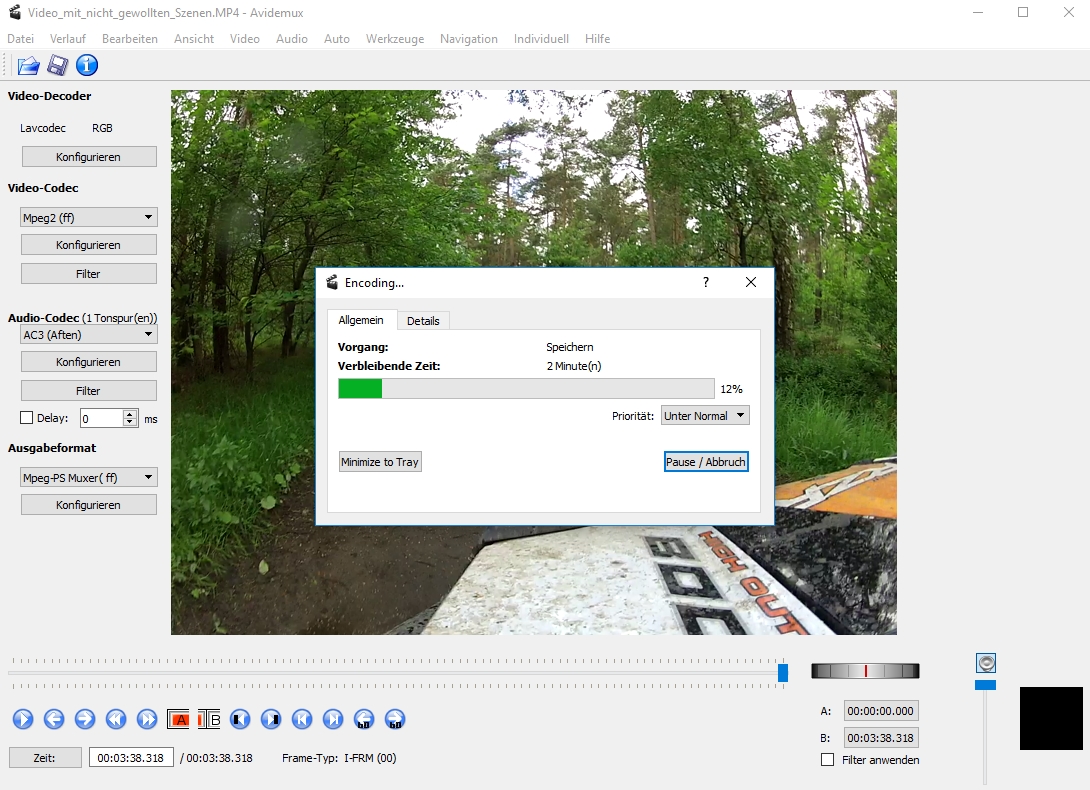Screen dimensions: 1090x790
Task: Set selection end marker B
Action: (209, 719)
